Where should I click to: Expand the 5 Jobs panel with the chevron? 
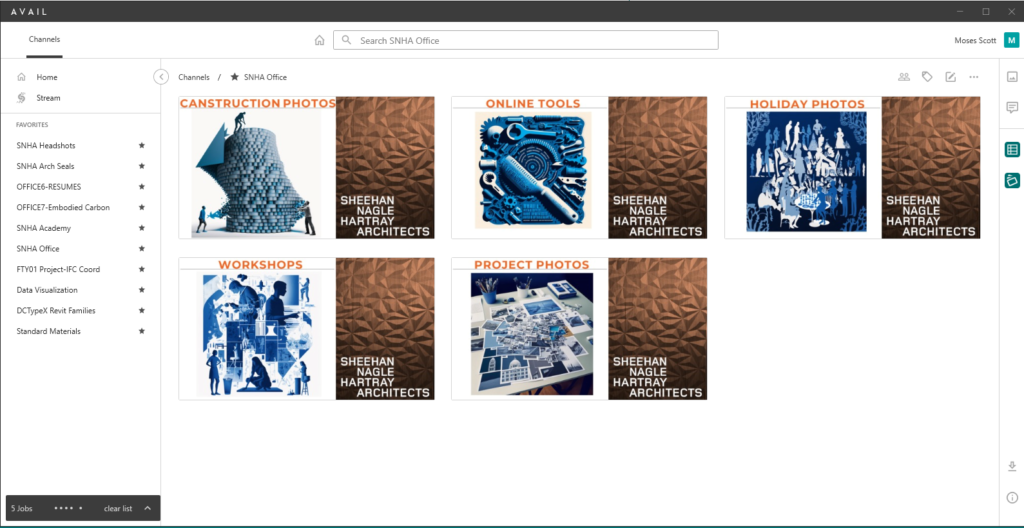click(148, 508)
